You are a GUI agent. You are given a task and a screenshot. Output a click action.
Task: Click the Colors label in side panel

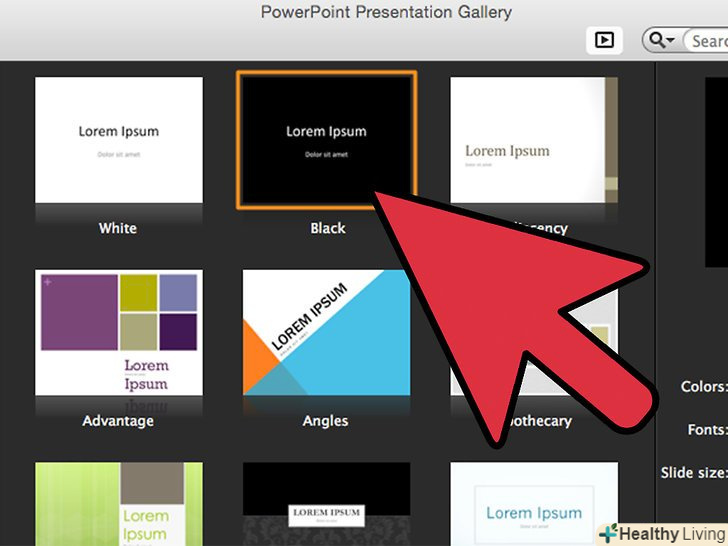(x=703, y=386)
